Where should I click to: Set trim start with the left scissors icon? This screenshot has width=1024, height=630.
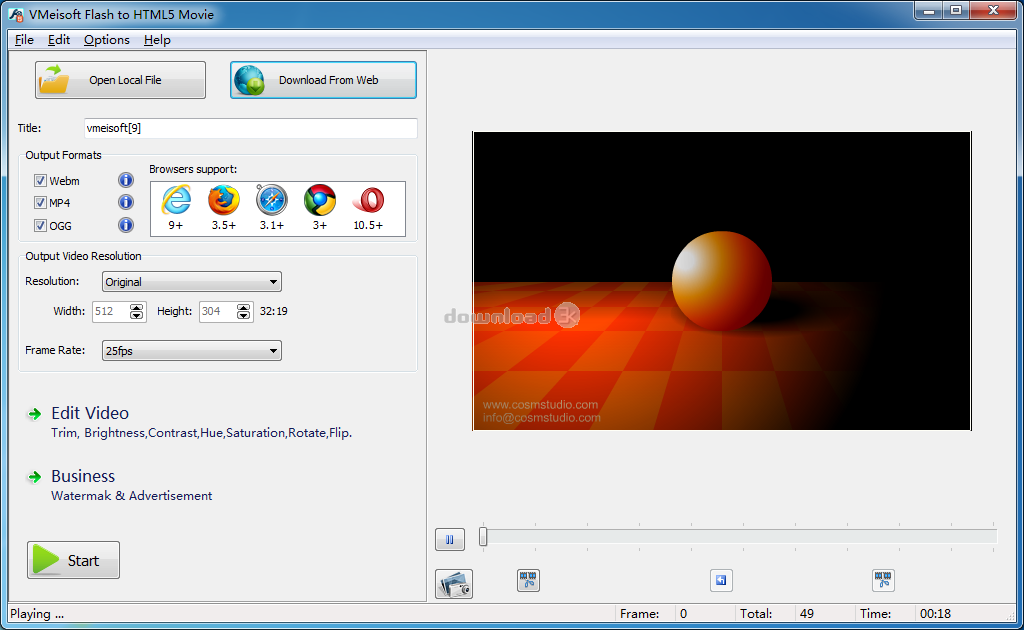pos(528,580)
